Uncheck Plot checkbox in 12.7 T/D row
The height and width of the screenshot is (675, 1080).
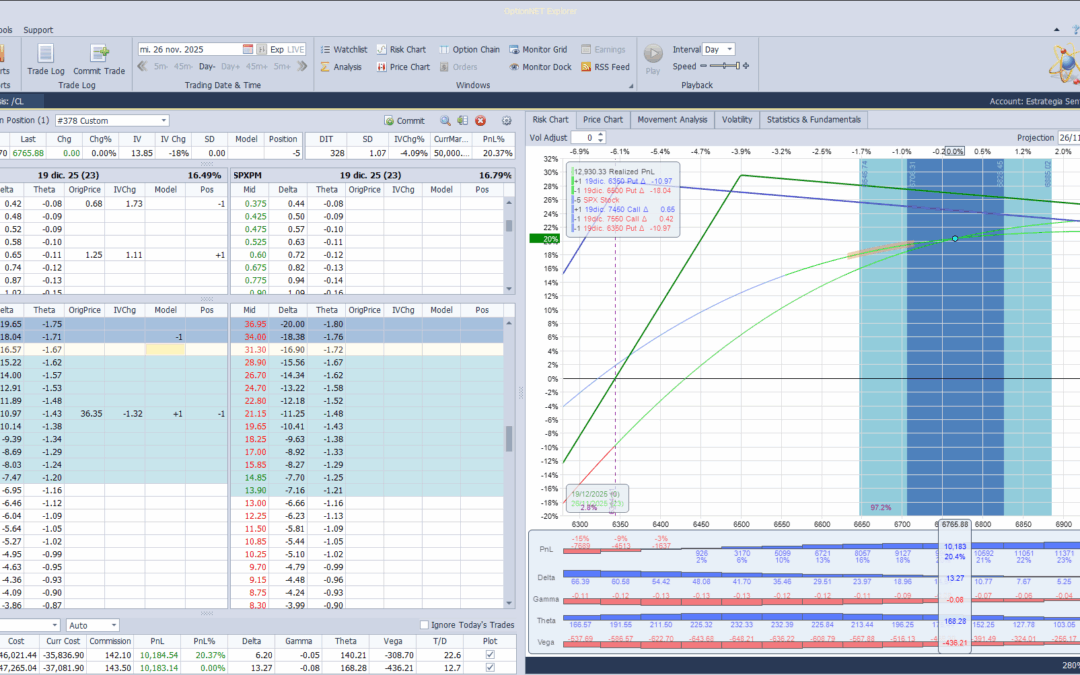(x=490, y=667)
